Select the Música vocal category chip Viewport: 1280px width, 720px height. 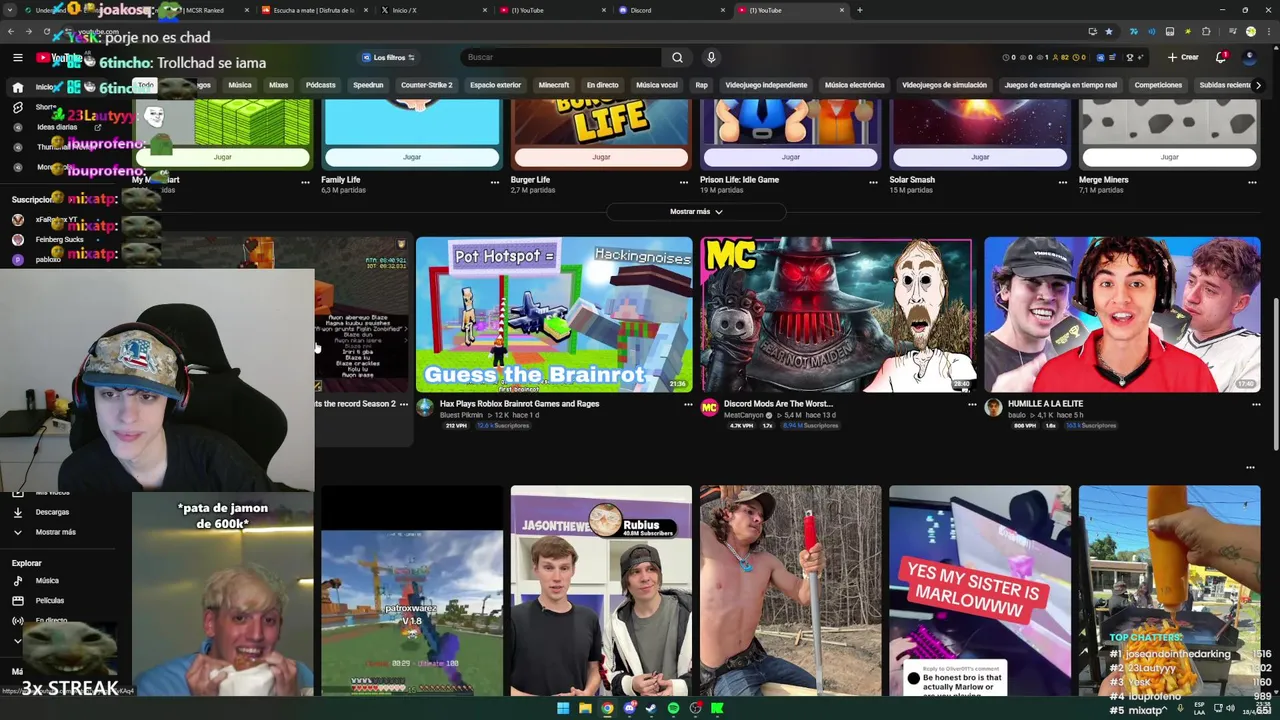657,85
